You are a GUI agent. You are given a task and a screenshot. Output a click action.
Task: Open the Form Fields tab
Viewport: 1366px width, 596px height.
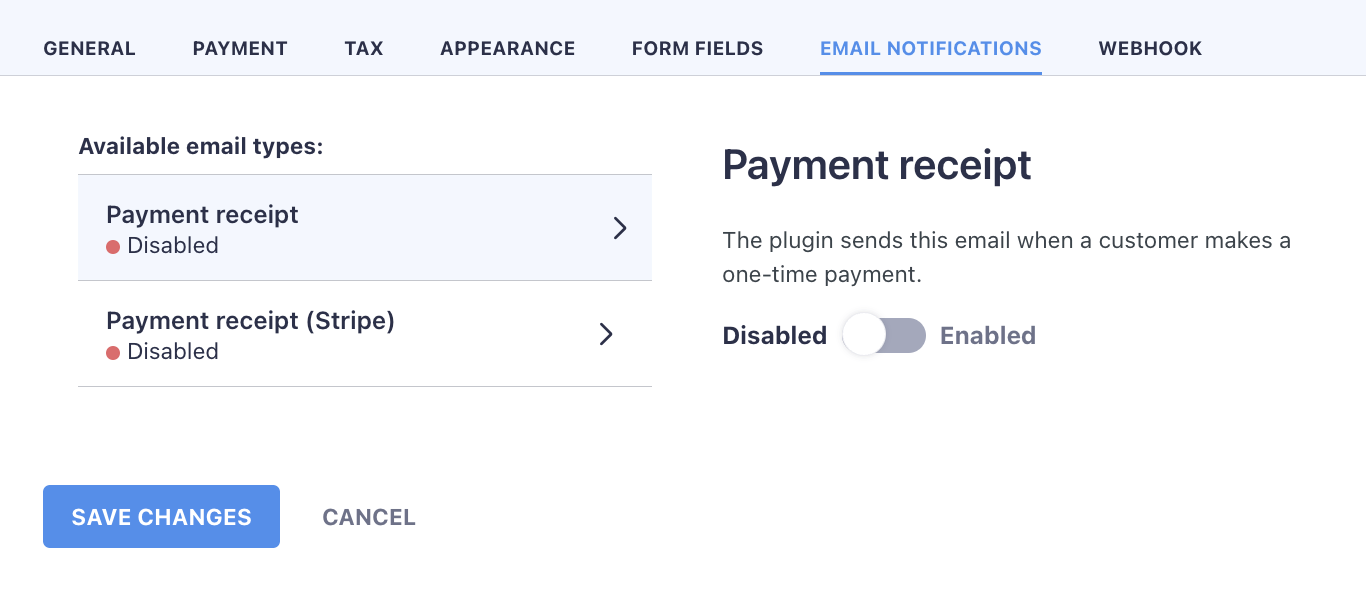697,48
